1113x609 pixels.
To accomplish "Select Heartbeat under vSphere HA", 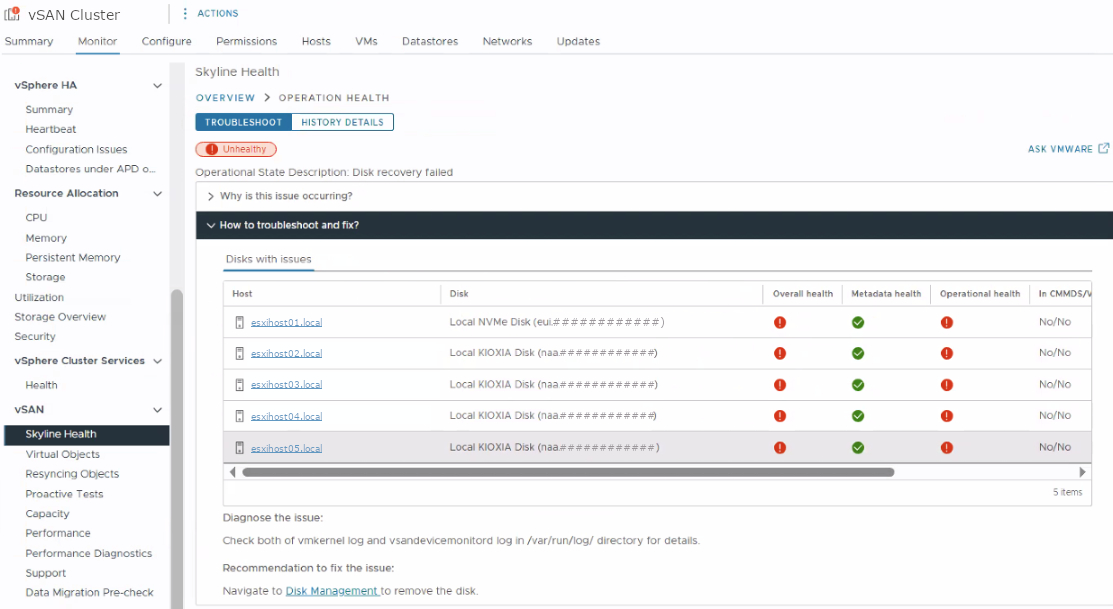I will 50,129.
